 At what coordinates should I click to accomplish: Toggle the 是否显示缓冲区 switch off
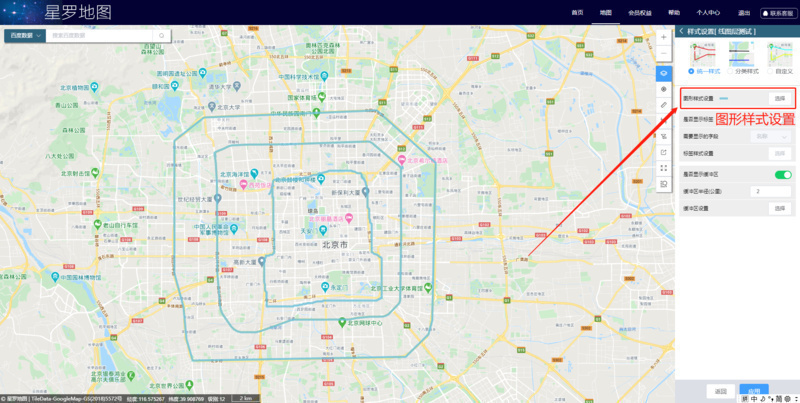click(x=783, y=174)
